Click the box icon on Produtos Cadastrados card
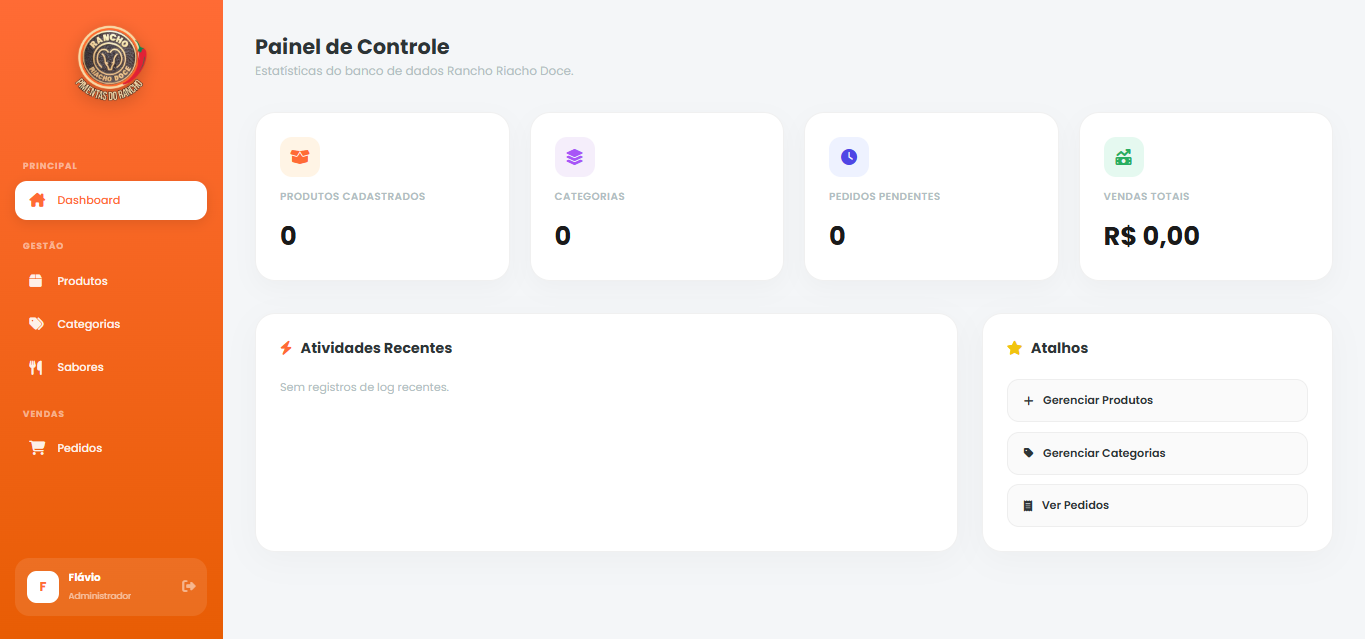The width and height of the screenshot is (1365, 639). pos(300,157)
